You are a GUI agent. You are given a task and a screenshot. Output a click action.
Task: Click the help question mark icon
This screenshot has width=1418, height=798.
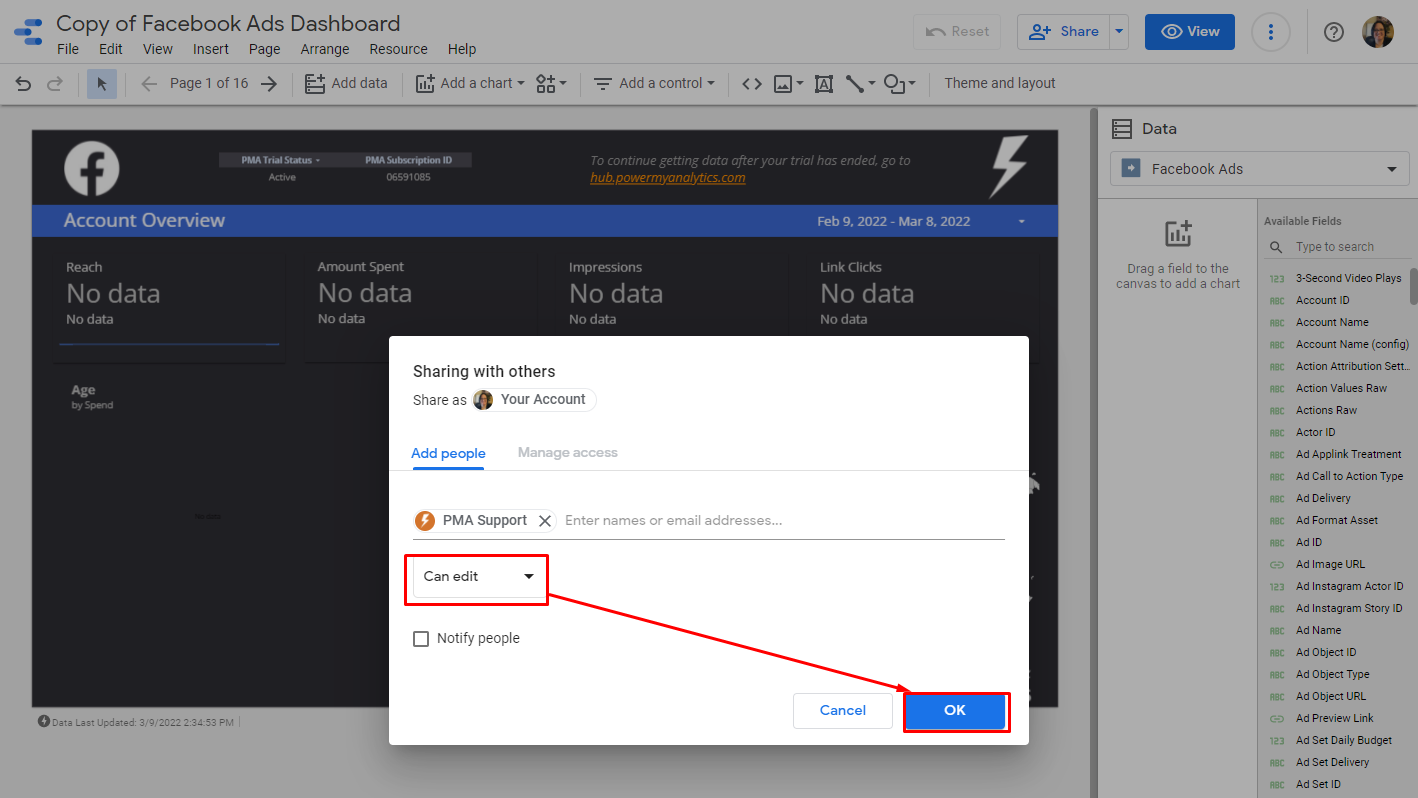coord(1333,32)
